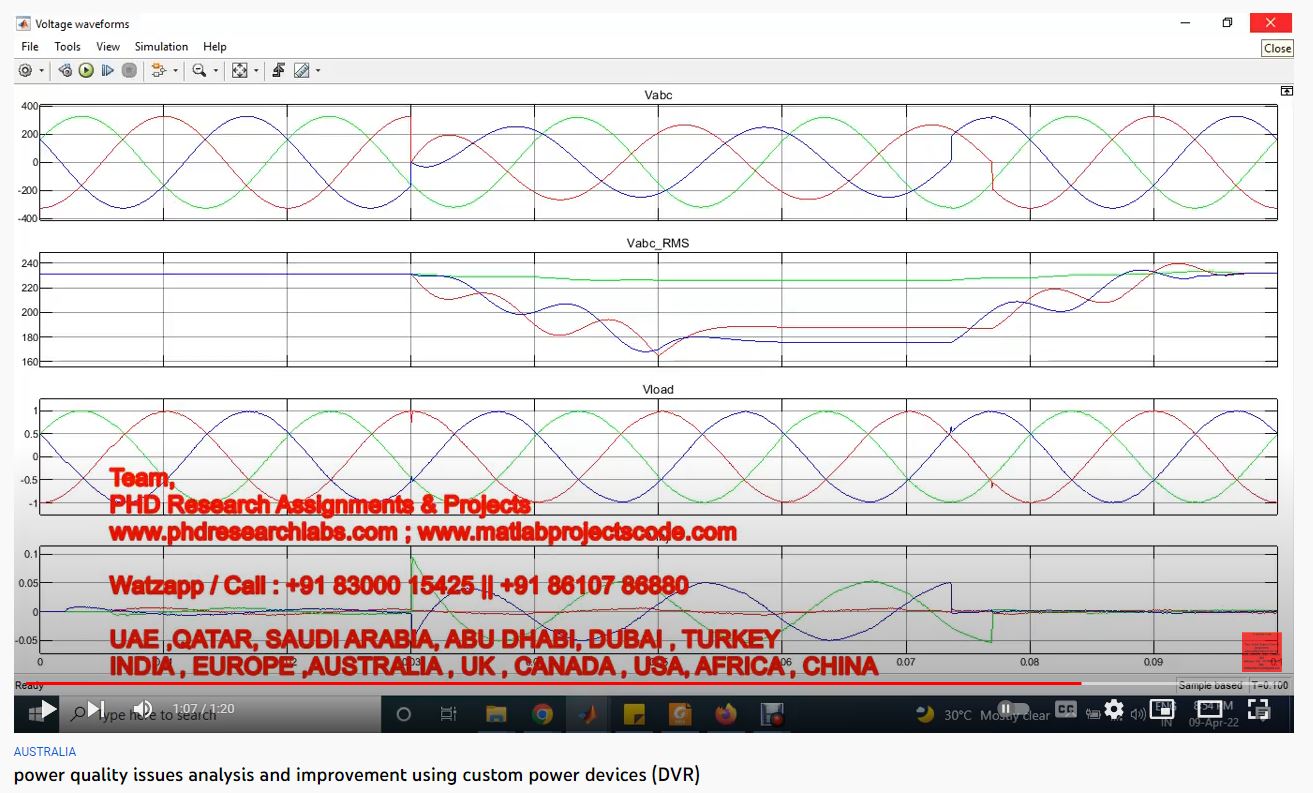The image size is (1313, 793).
Task: Click the Scale Axes Limits icon
Action: tap(240, 70)
